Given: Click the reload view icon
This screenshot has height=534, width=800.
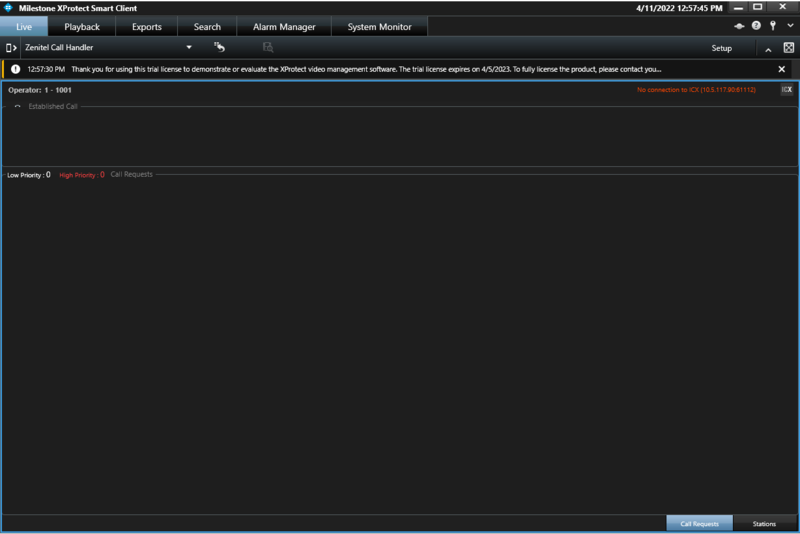Looking at the screenshot, I should click(x=219, y=47).
